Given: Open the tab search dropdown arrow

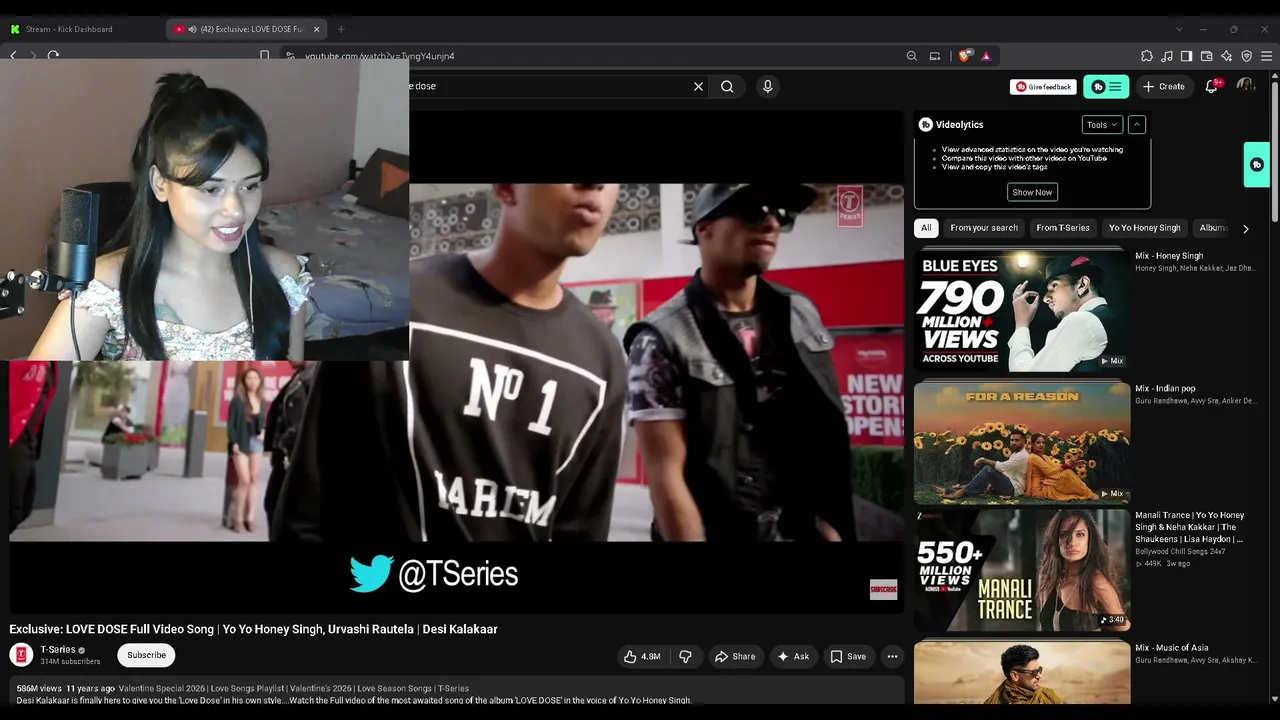Looking at the screenshot, I should pos(1179,29).
